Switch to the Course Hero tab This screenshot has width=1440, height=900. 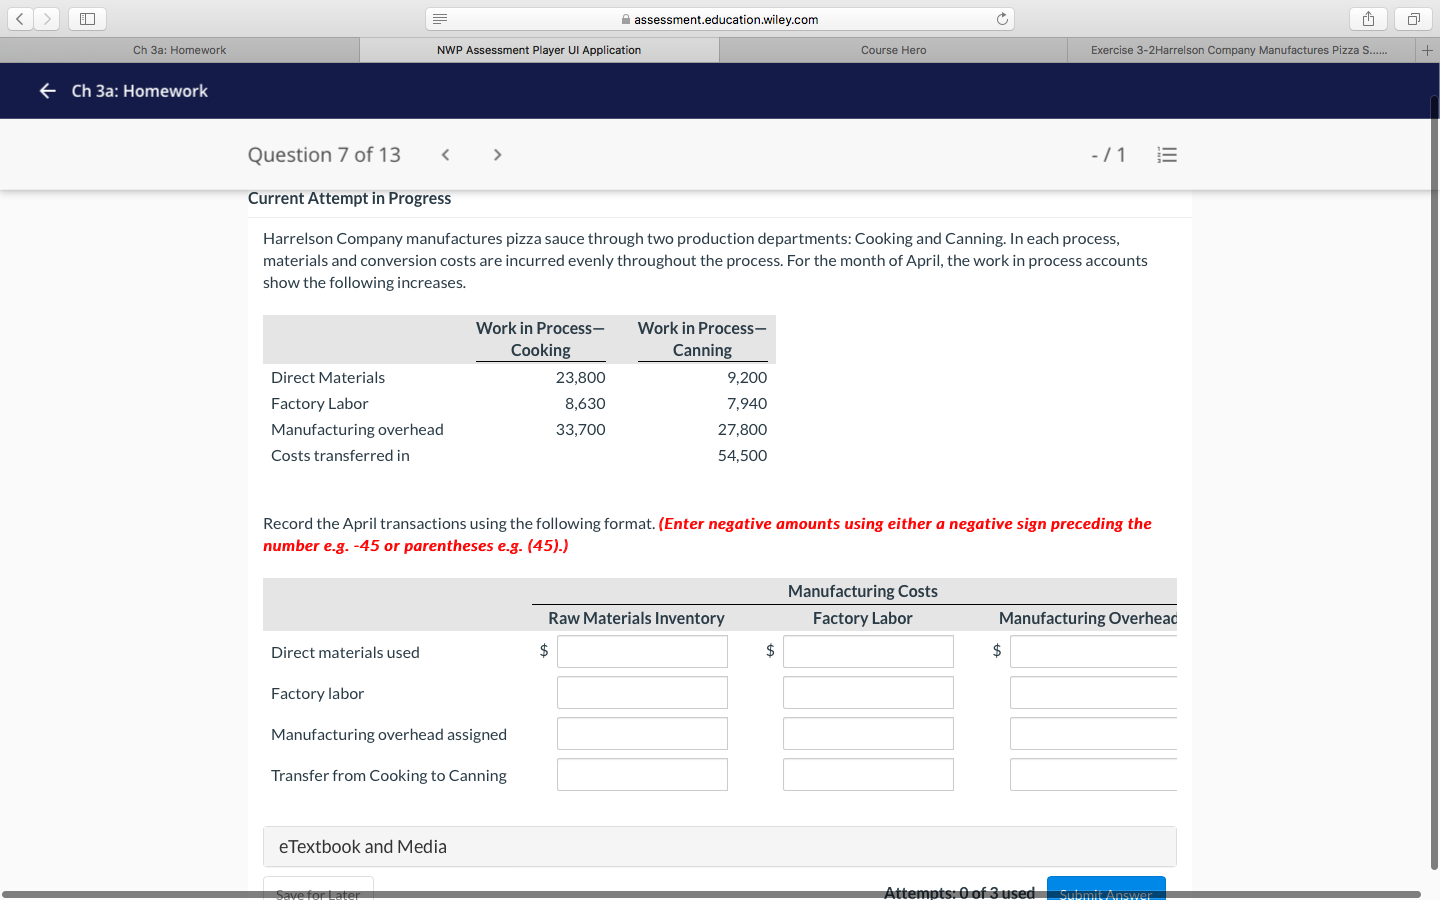[891, 49]
